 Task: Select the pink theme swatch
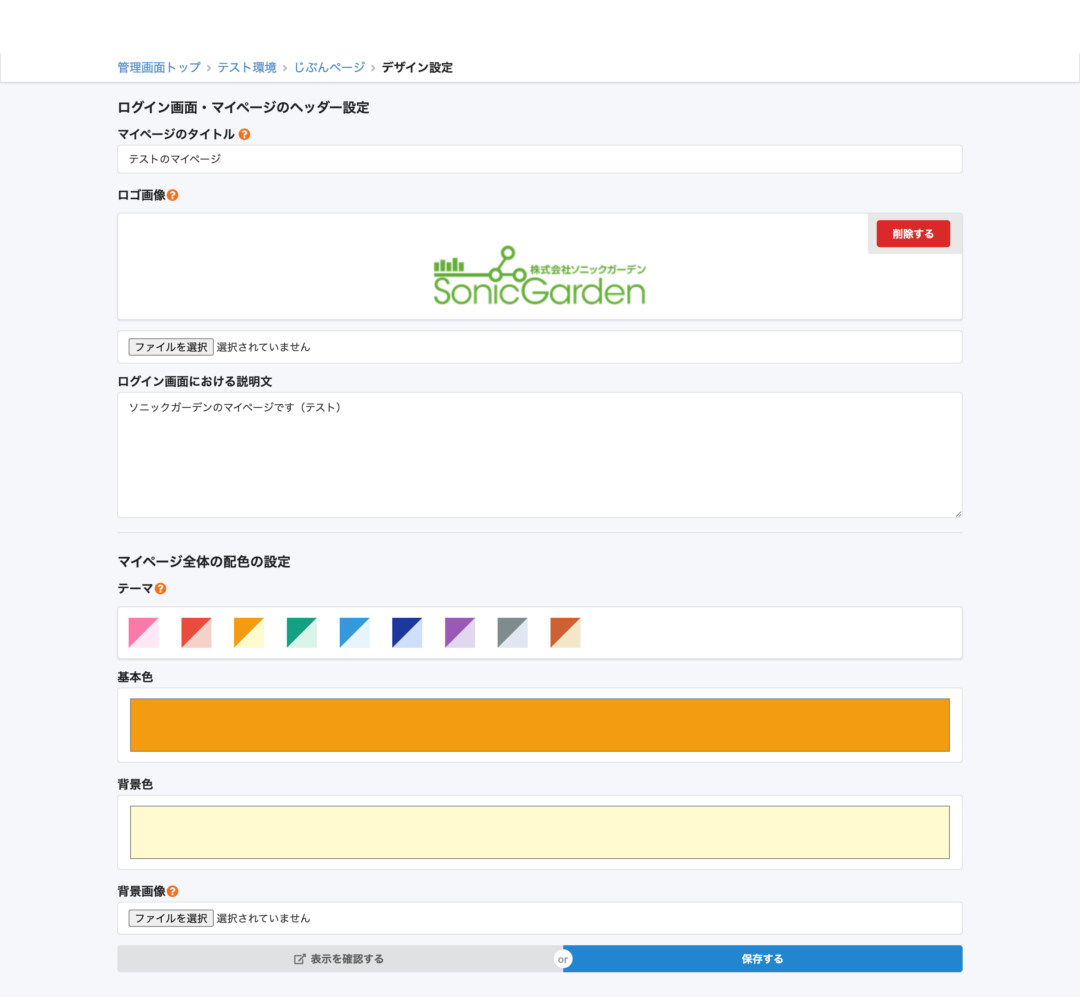(143, 632)
